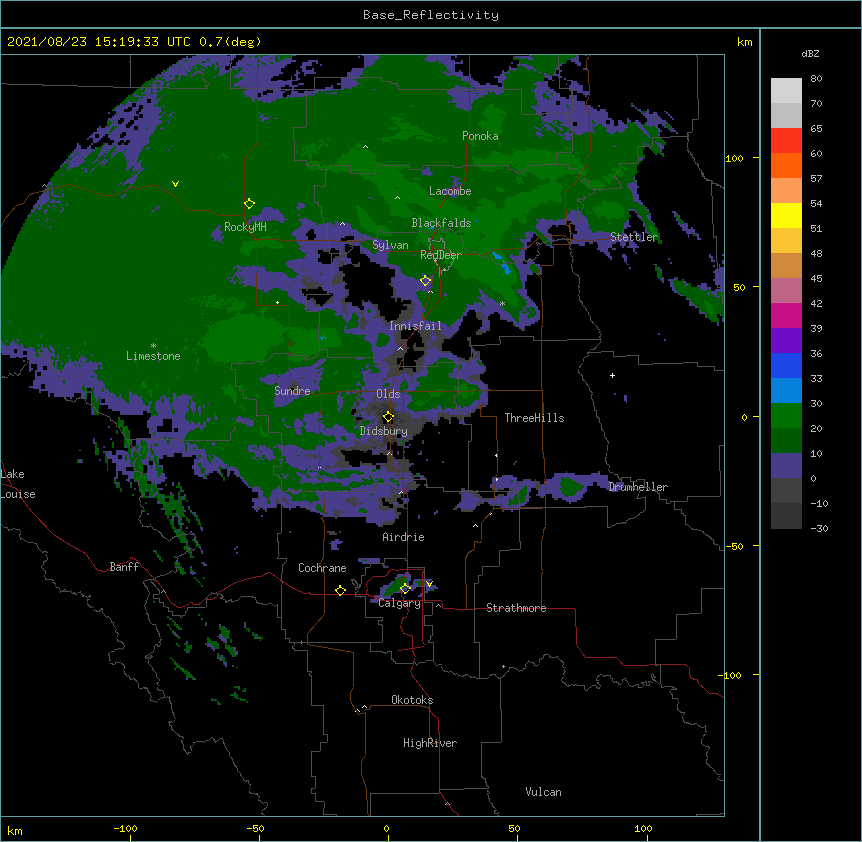Click the Strathmore label
The width and height of the screenshot is (862, 842).
(x=516, y=608)
